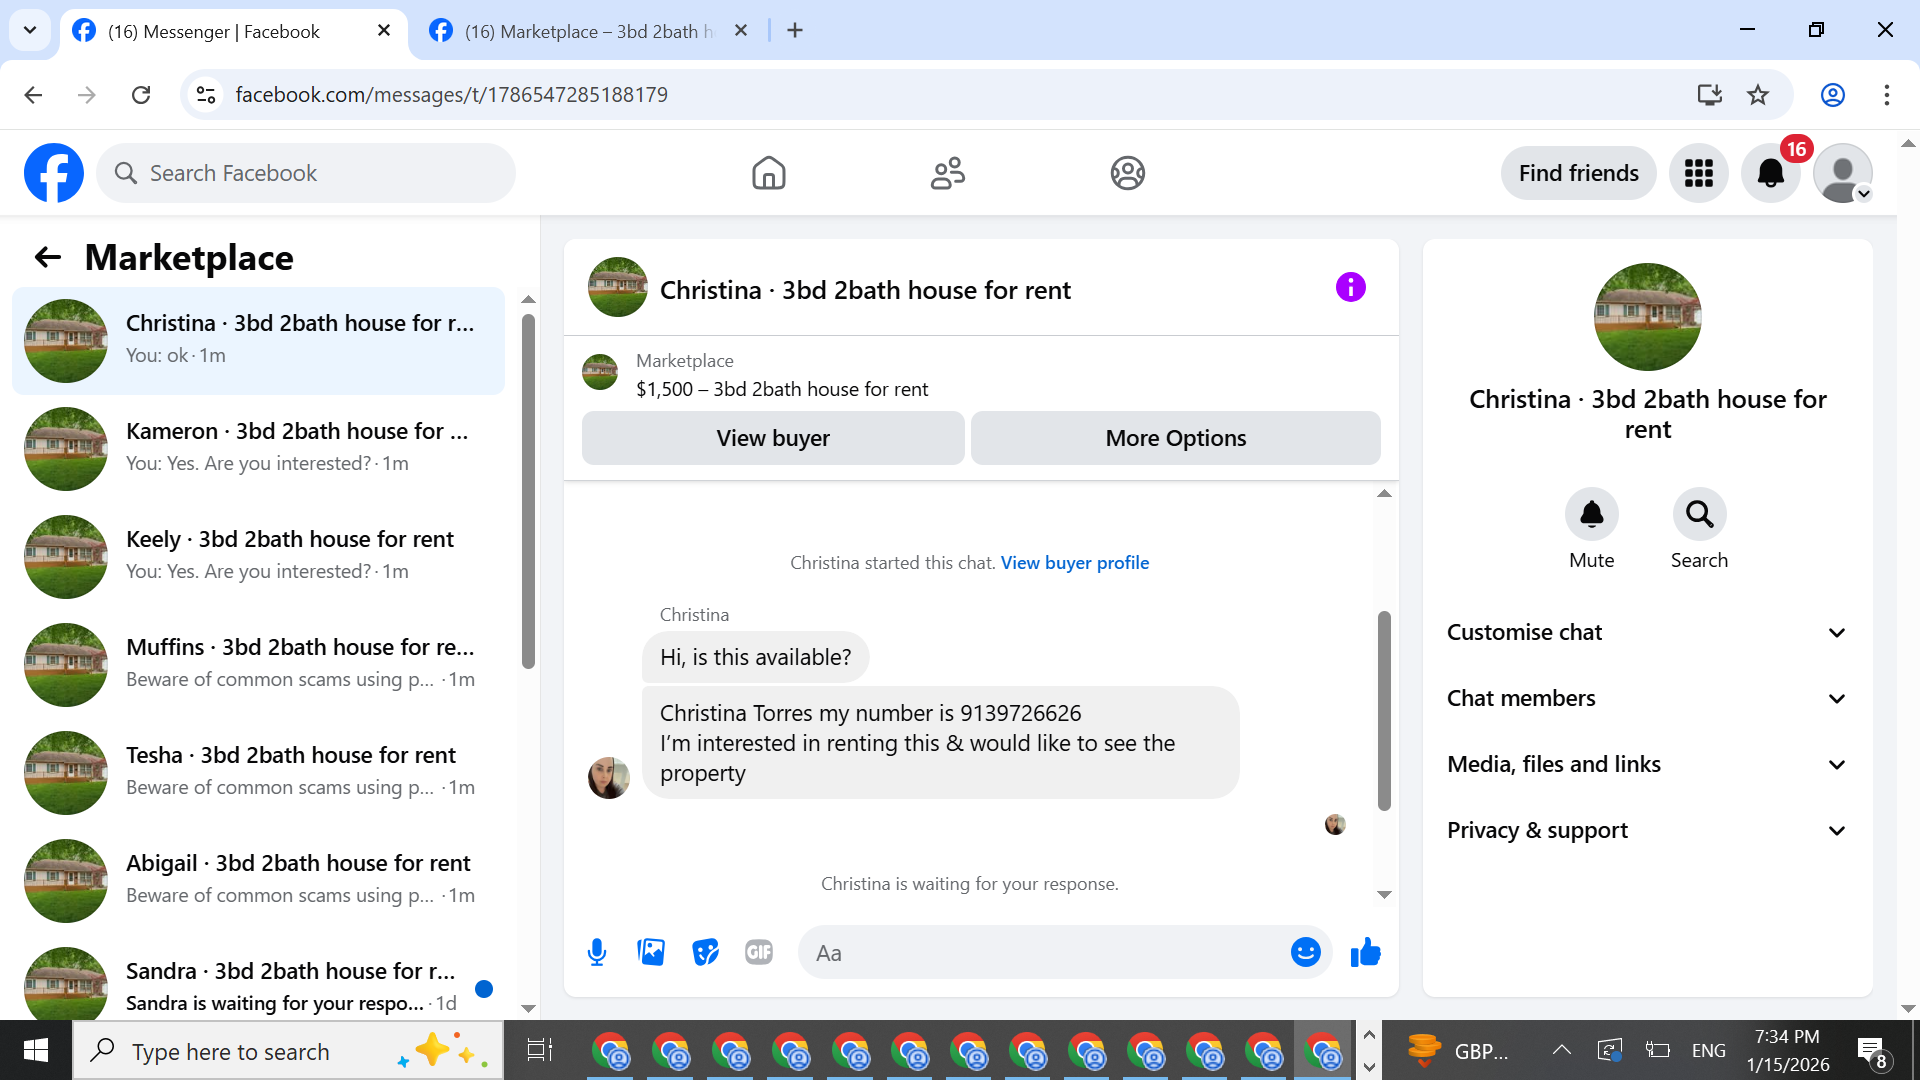Screen dimensions: 1920x1080
Task: Expand Privacy & support section
Action: pyautogui.click(x=1647, y=830)
